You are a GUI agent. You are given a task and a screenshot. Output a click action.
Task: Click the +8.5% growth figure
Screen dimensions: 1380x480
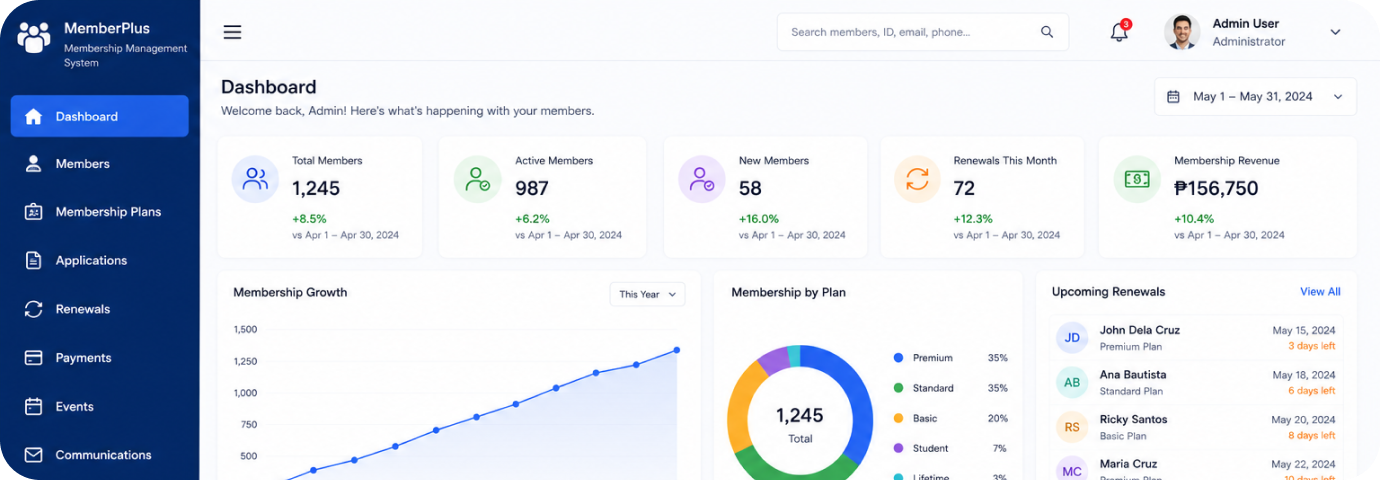click(309, 218)
